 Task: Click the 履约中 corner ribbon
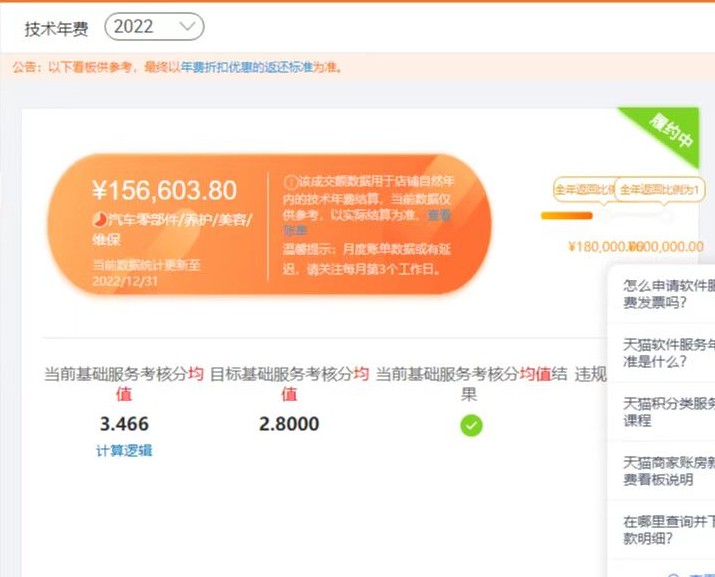[671, 131]
